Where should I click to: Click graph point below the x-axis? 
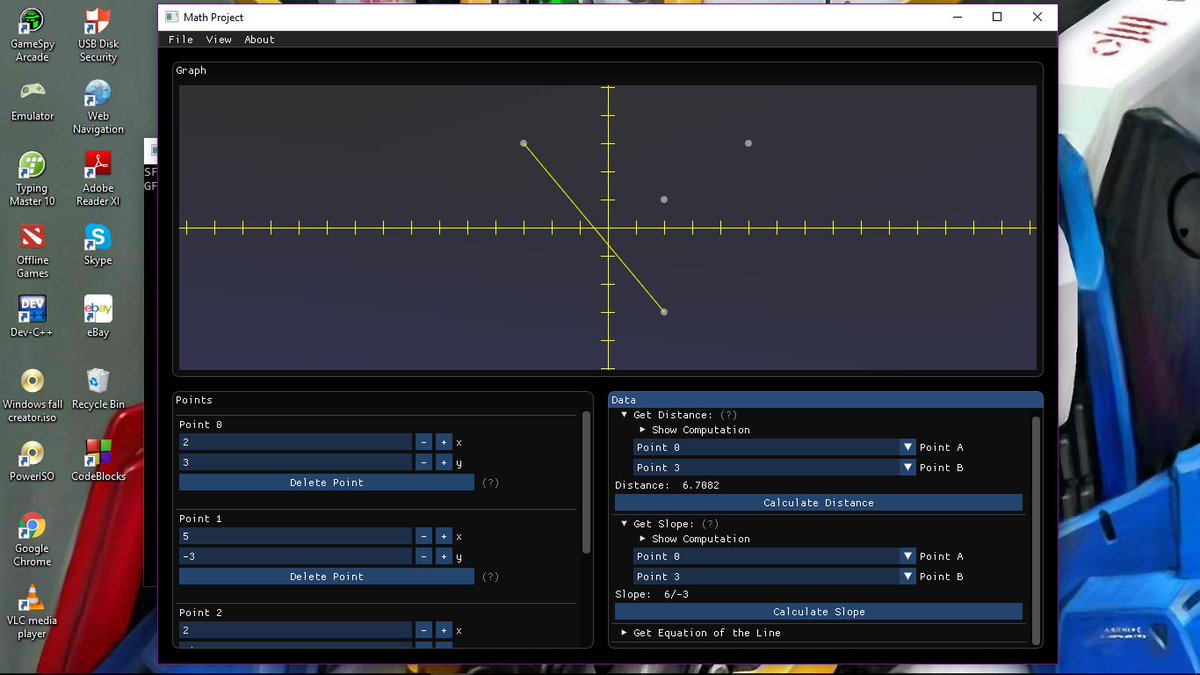[664, 312]
